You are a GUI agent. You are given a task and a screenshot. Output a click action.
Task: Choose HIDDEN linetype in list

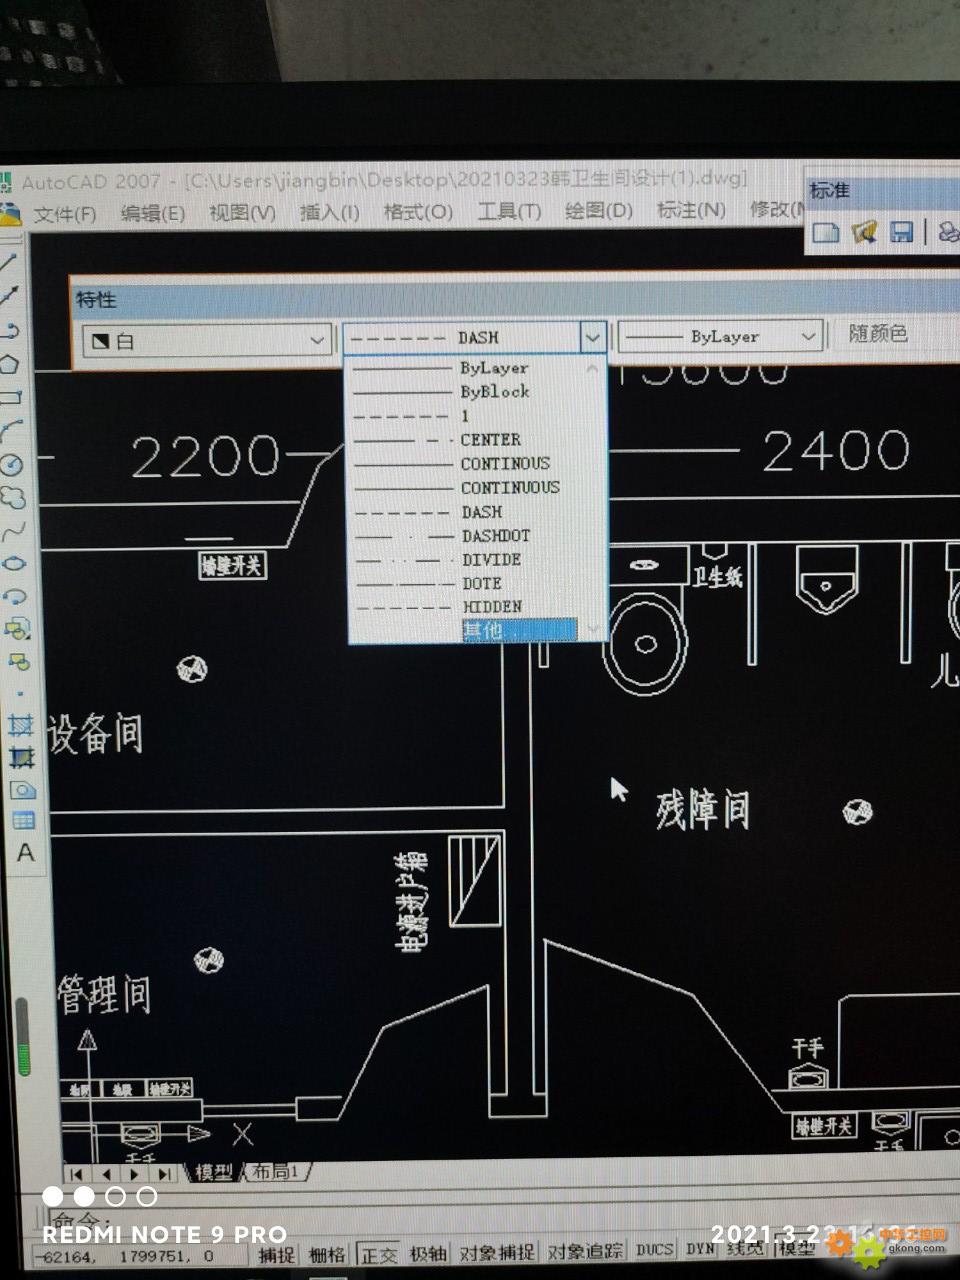[x=468, y=607]
